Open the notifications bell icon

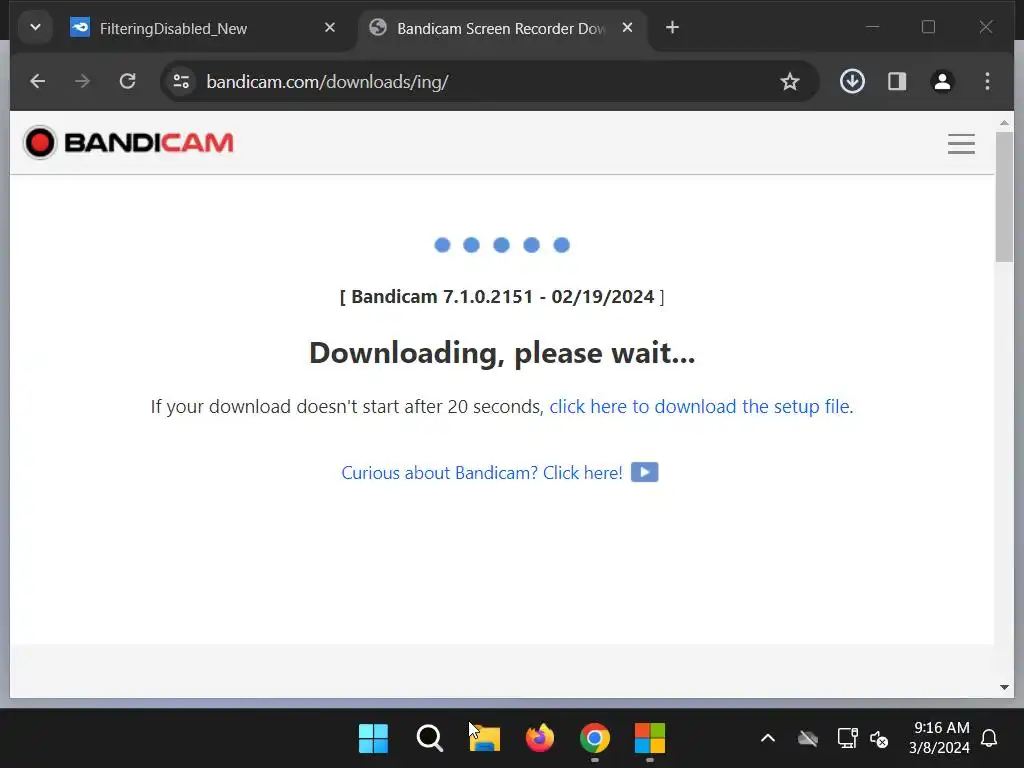click(x=989, y=739)
